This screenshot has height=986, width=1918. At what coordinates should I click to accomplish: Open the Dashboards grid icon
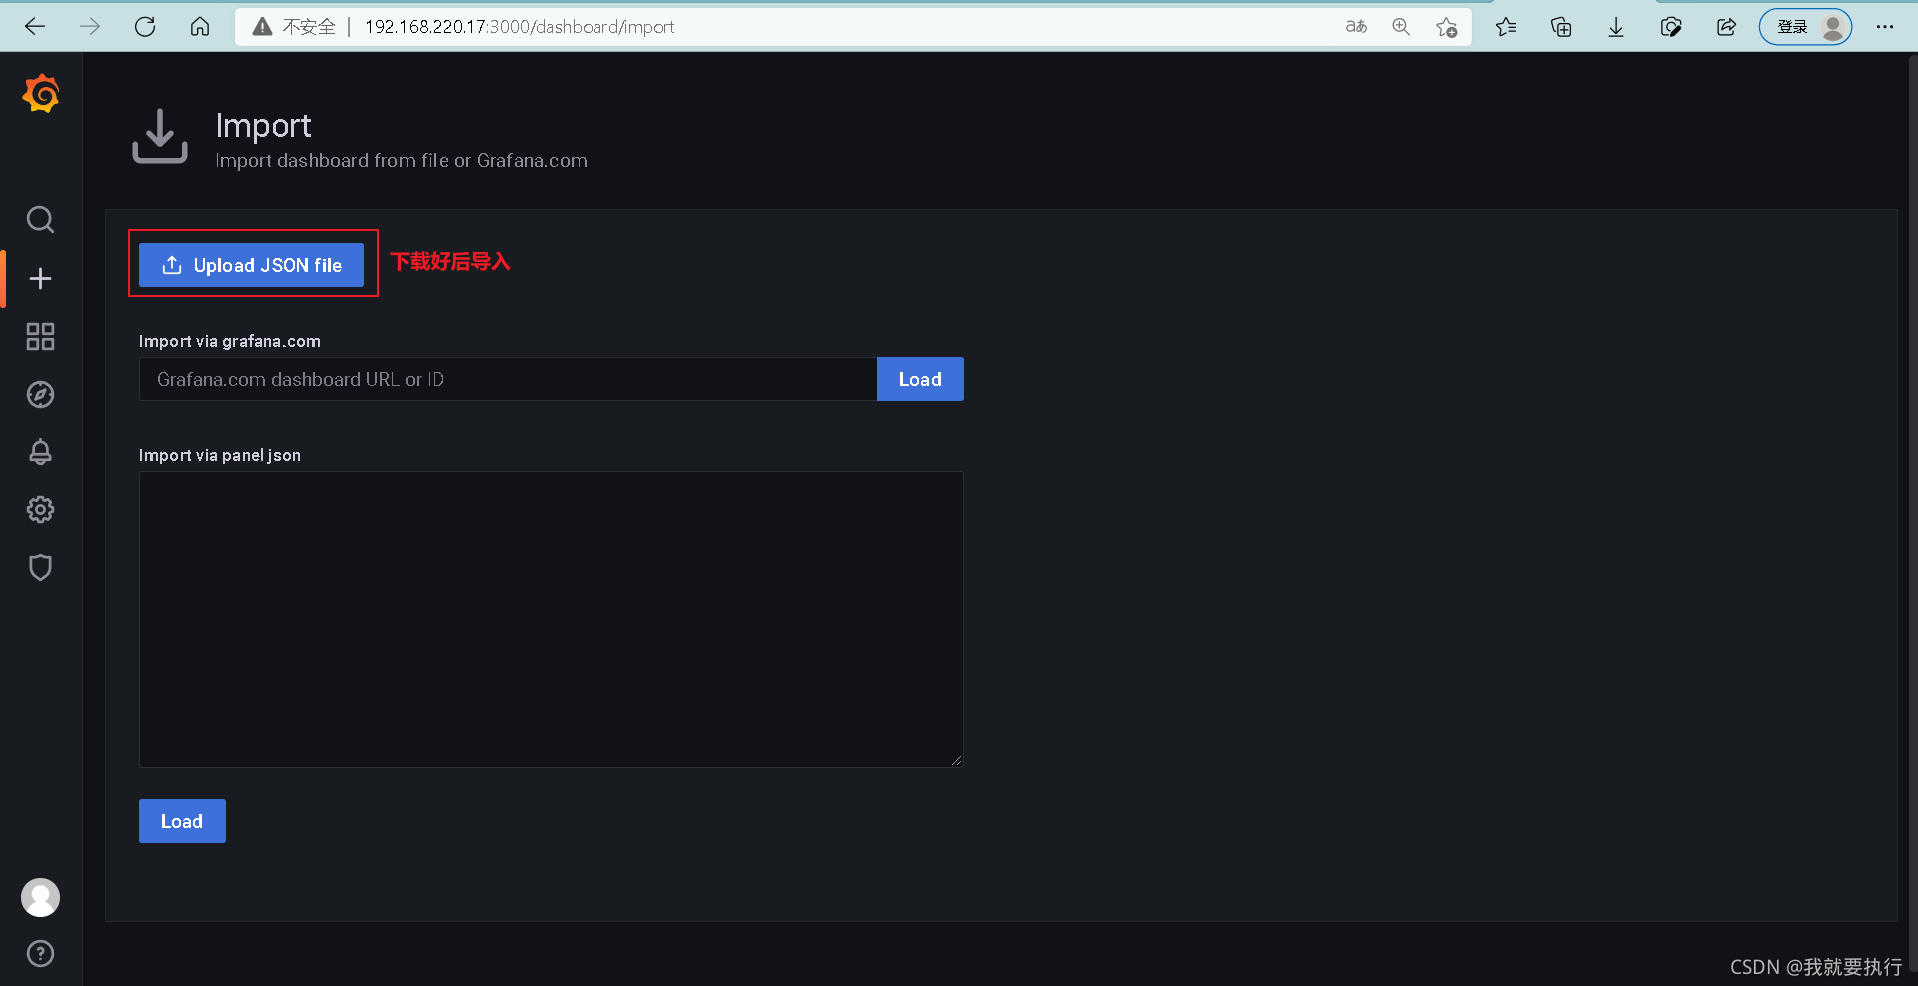(x=40, y=336)
